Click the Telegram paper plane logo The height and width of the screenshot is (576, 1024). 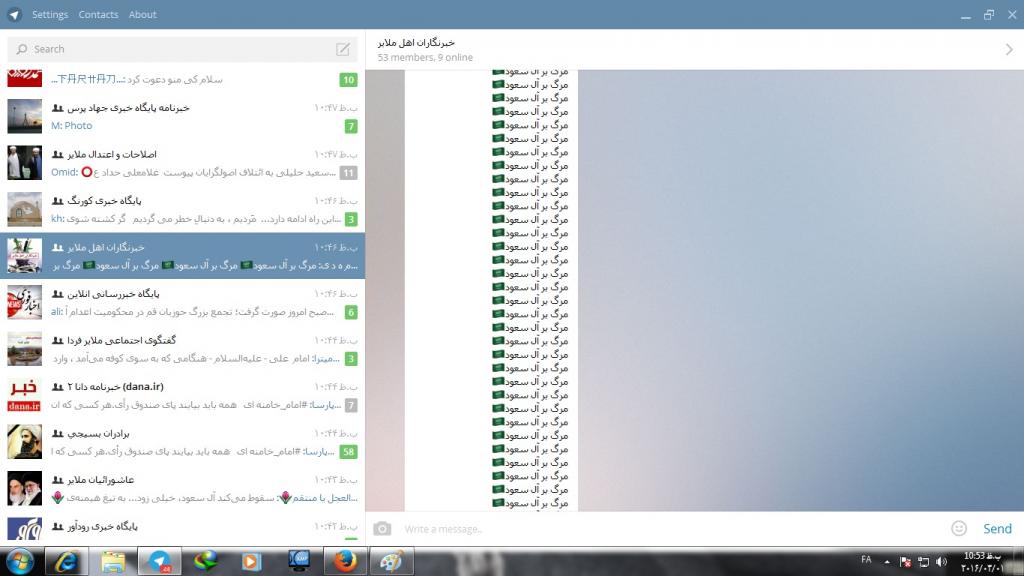14,14
